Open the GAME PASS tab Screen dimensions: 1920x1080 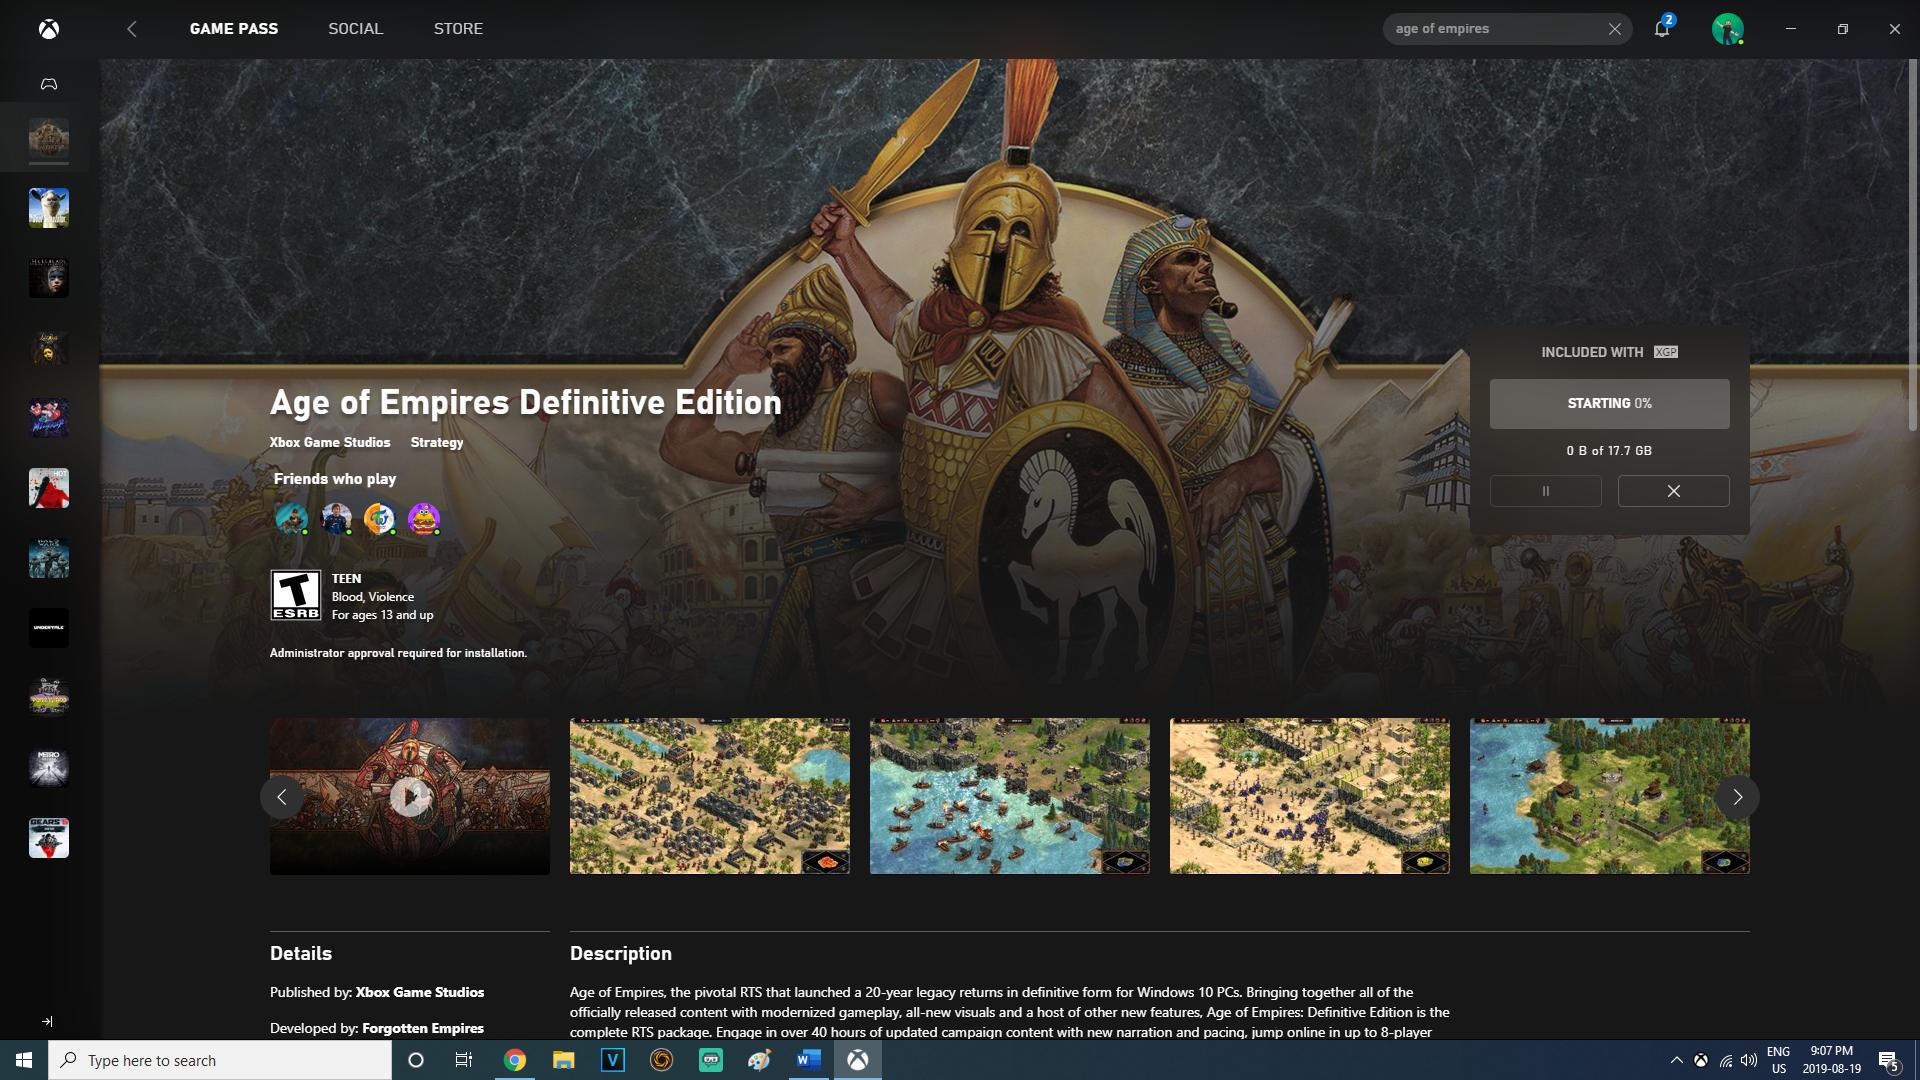(234, 29)
